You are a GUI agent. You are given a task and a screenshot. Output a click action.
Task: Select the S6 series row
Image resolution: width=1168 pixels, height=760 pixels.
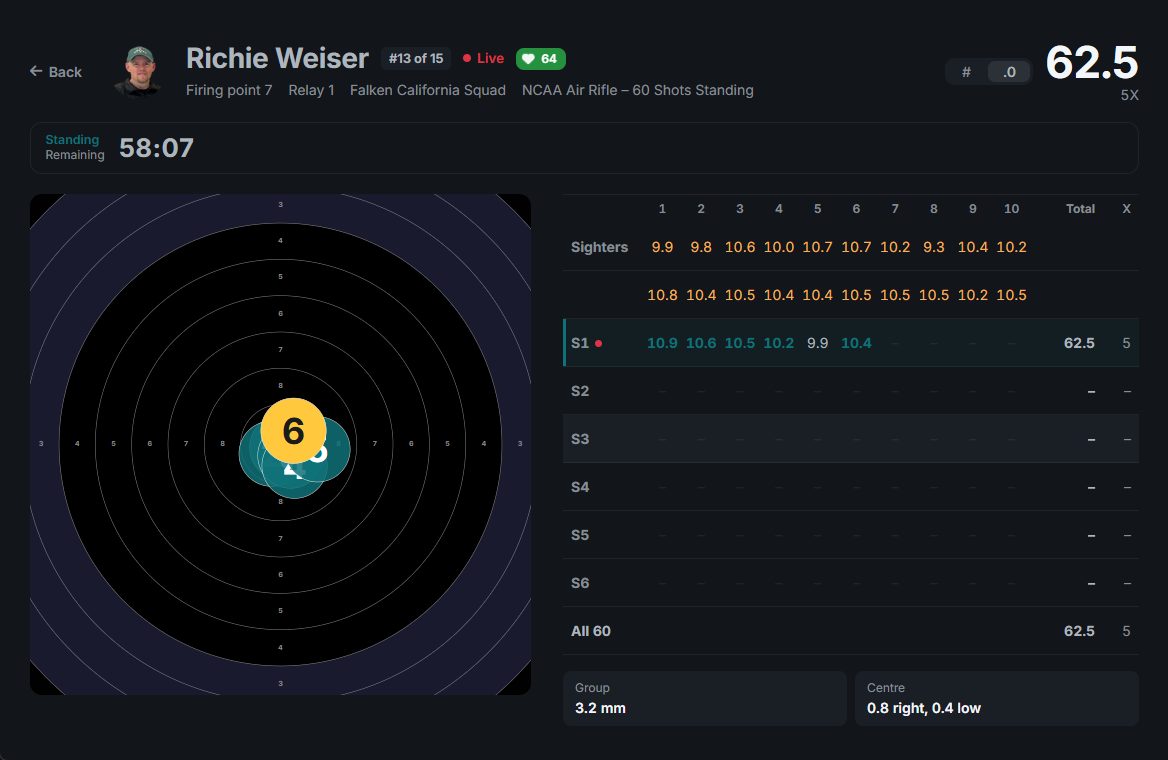(851, 583)
